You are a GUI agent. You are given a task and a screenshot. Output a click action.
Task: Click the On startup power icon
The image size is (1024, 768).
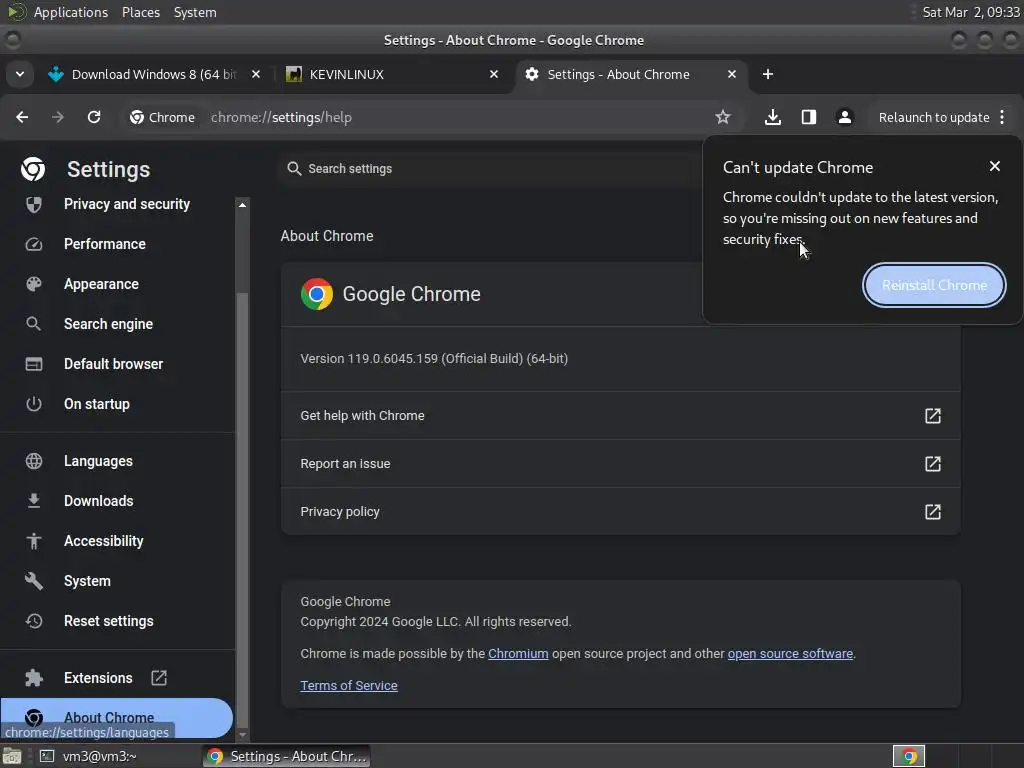click(x=33, y=404)
